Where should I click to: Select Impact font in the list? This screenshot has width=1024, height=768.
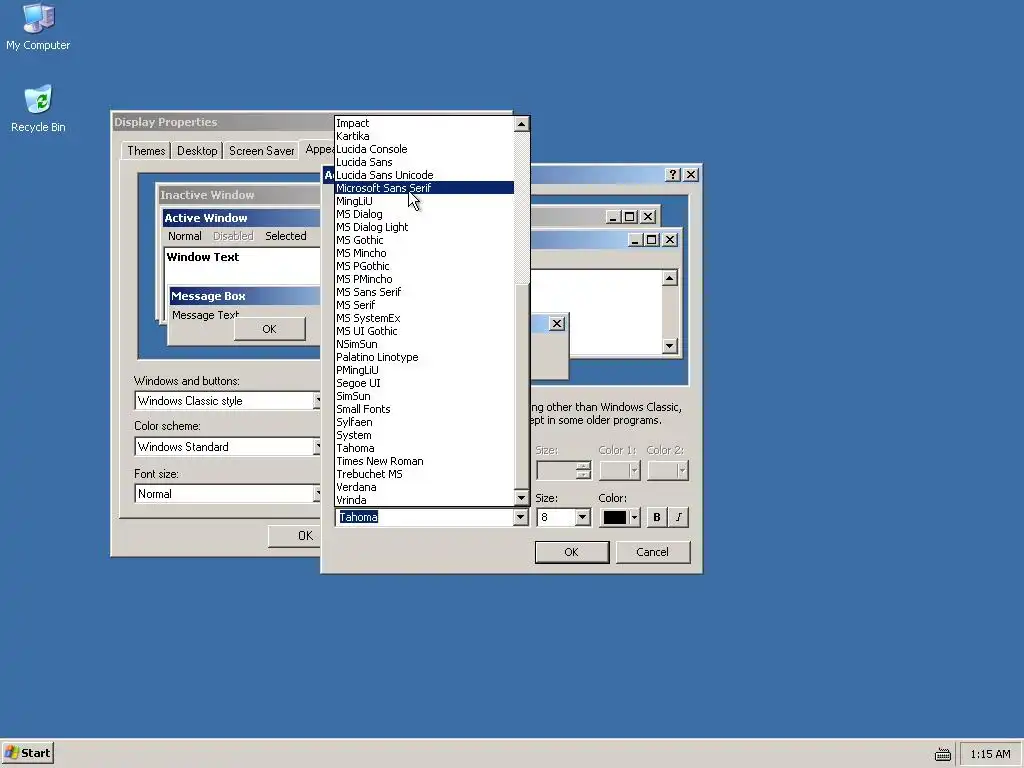point(424,123)
